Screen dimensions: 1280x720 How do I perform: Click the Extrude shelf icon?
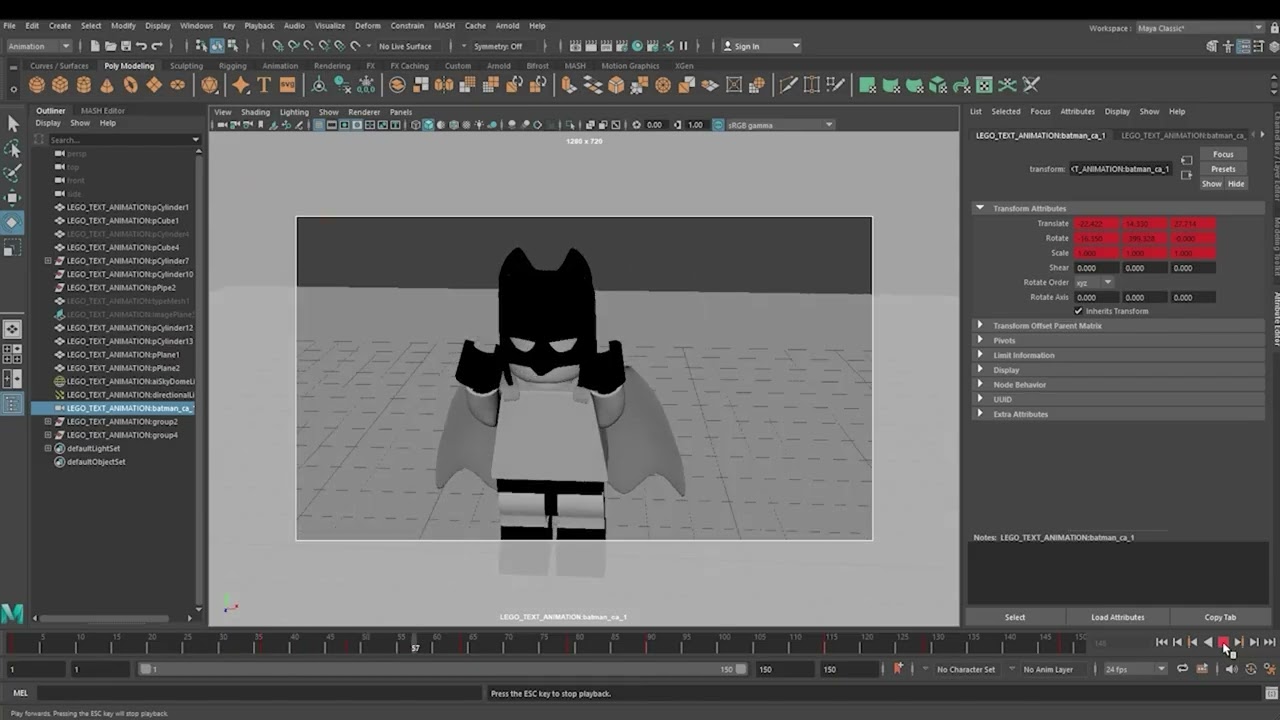pyautogui.click(x=570, y=85)
